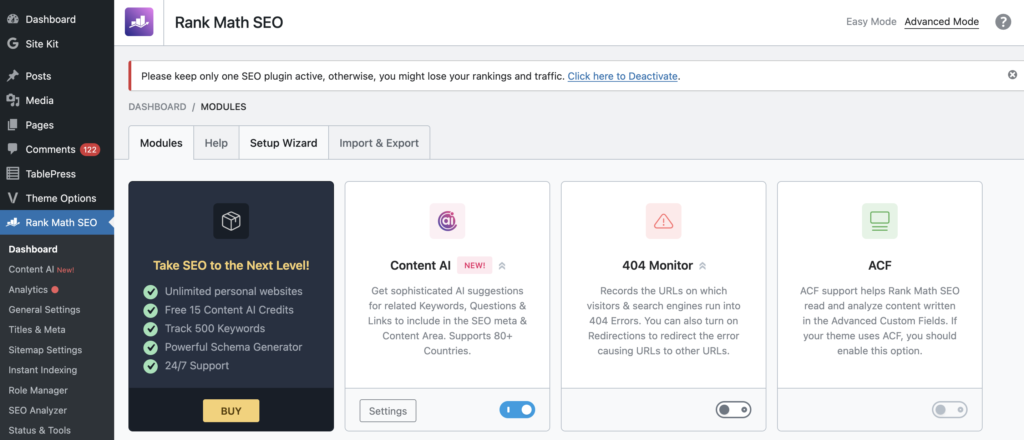Image resolution: width=1024 pixels, height=440 pixels.
Task: Click the Media icon in sidebar
Action: tap(12, 101)
